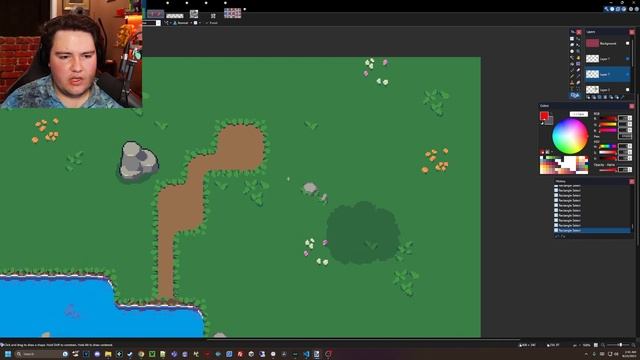The image size is (640, 360).
Task: Click stepper next to Red value
Action: click(630, 118)
